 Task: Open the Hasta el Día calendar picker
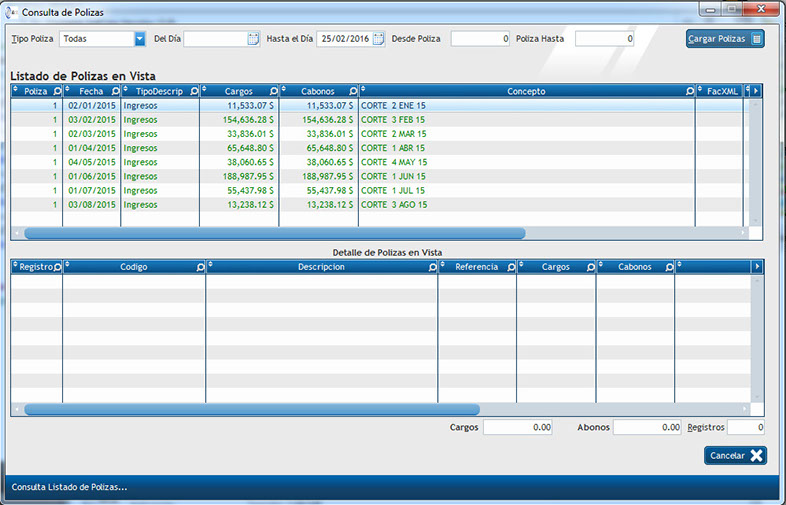(x=378, y=39)
